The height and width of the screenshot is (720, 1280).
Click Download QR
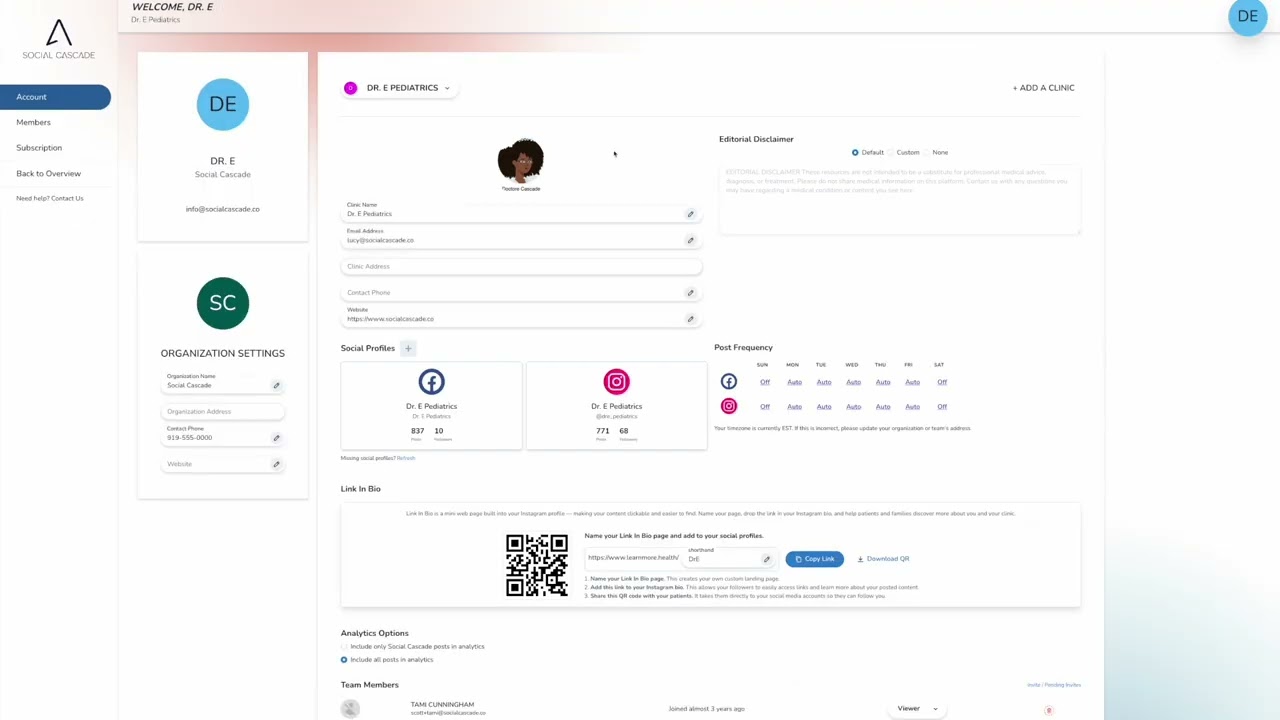click(x=883, y=559)
